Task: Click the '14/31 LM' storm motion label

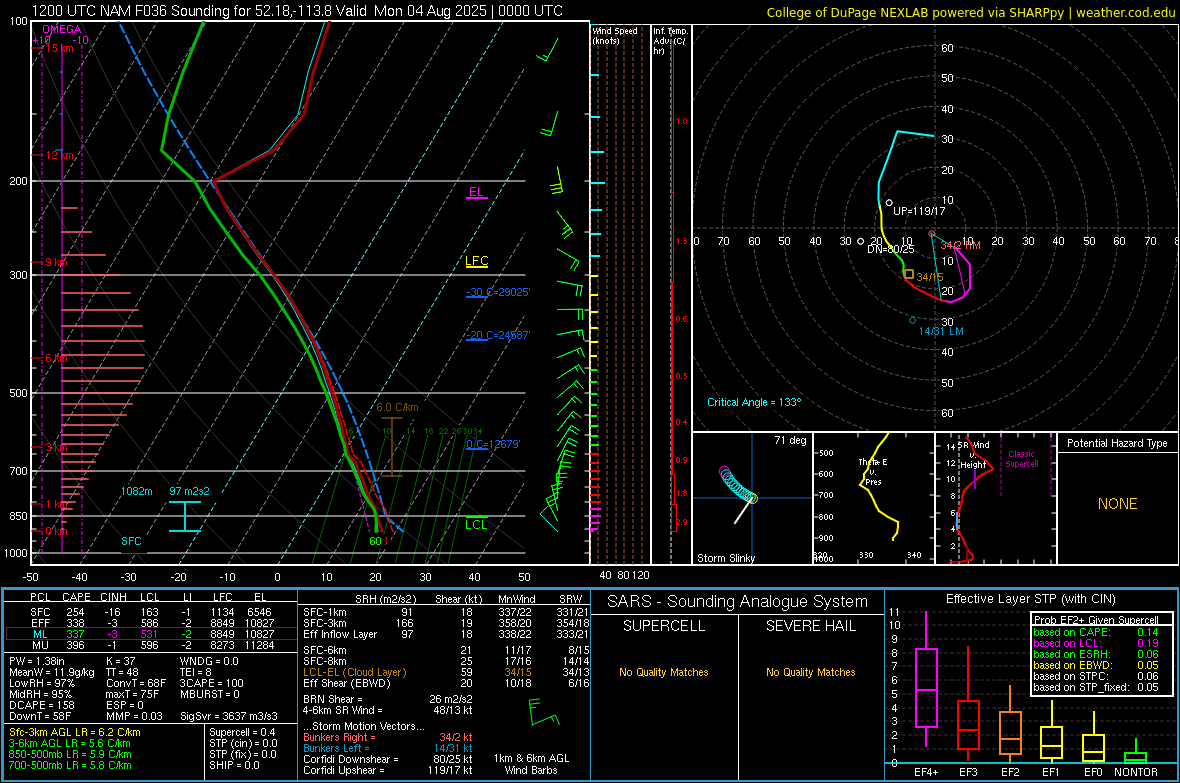Action: pos(941,331)
